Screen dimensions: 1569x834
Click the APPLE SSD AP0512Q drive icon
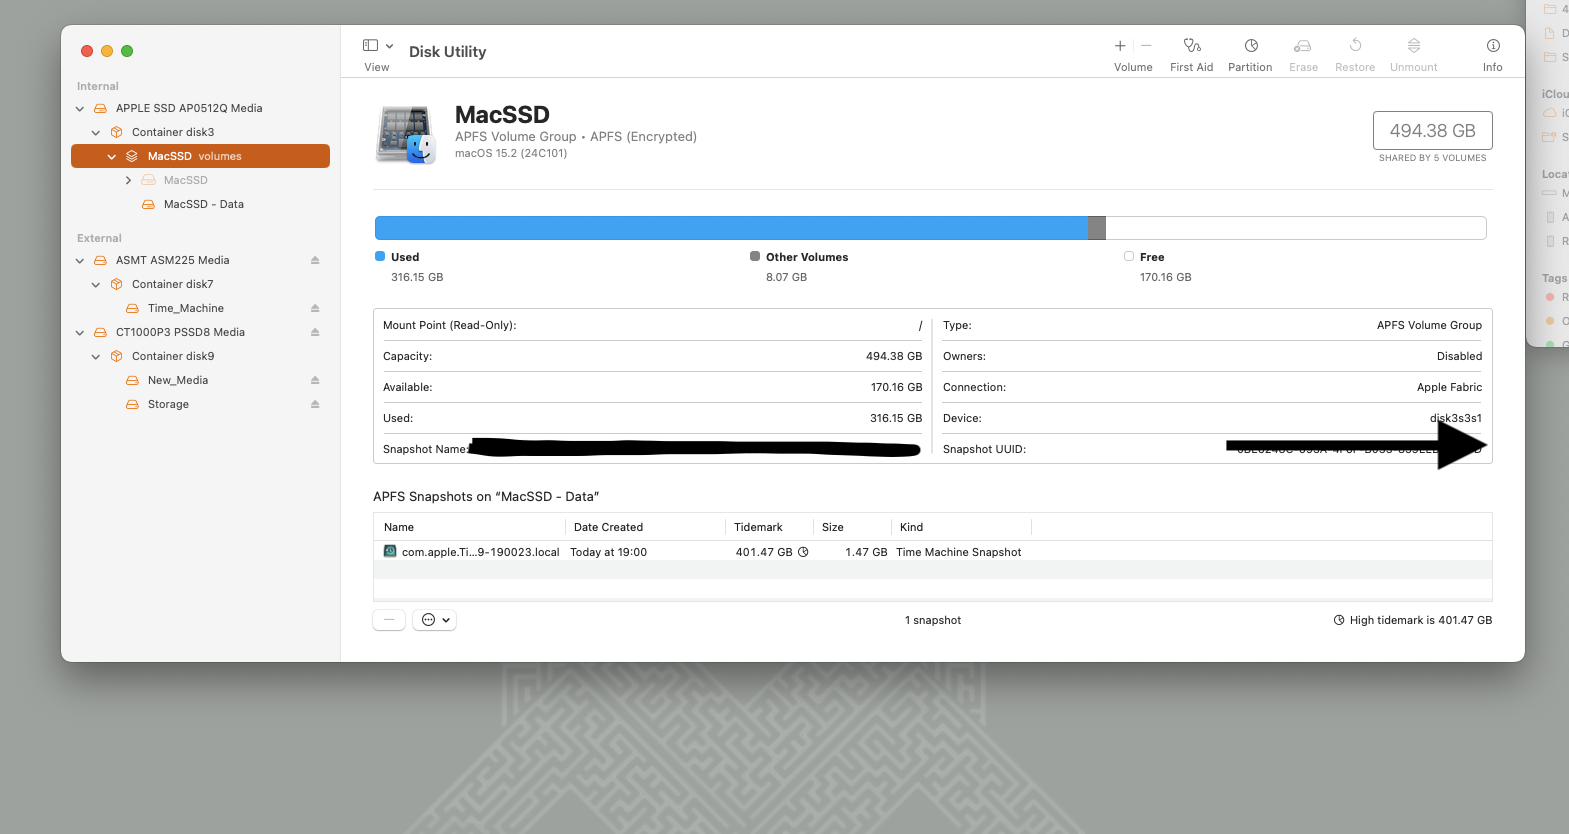coord(100,108)
